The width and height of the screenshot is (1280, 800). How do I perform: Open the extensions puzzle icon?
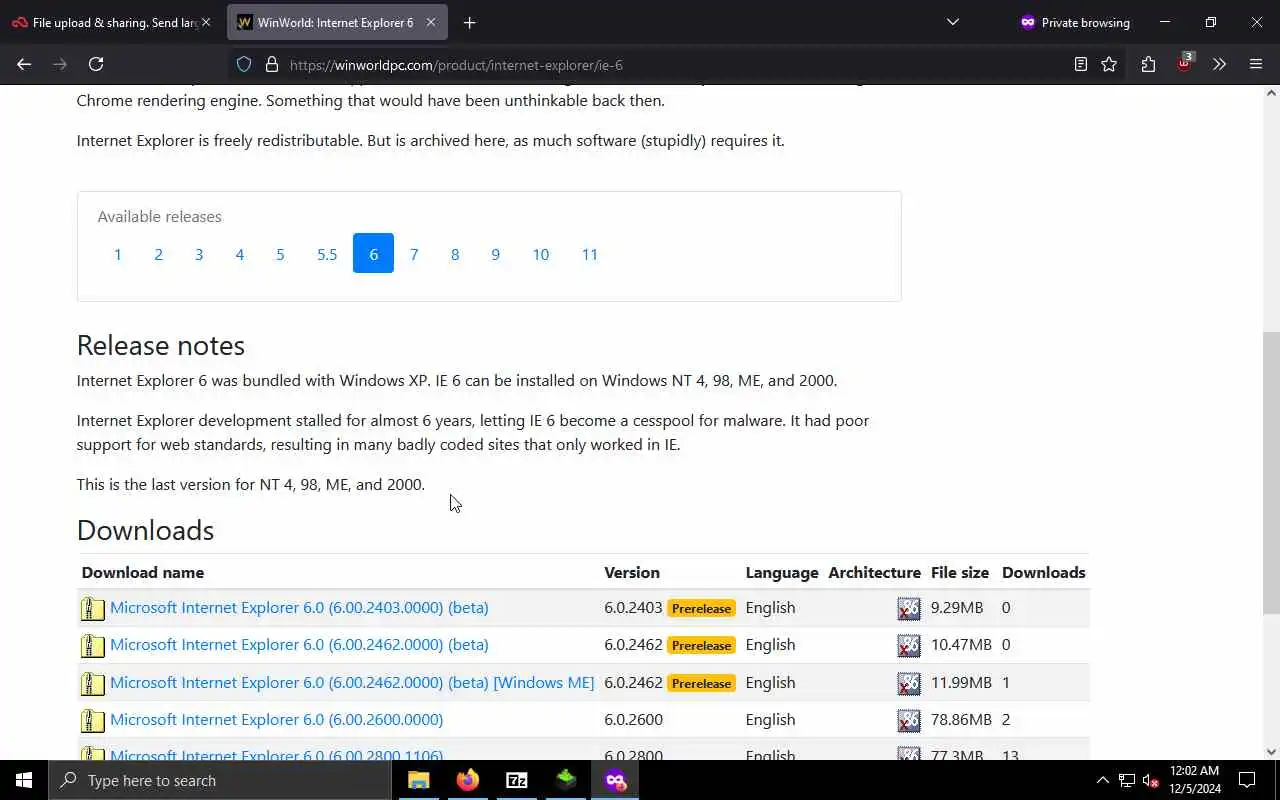(1148, 64)
